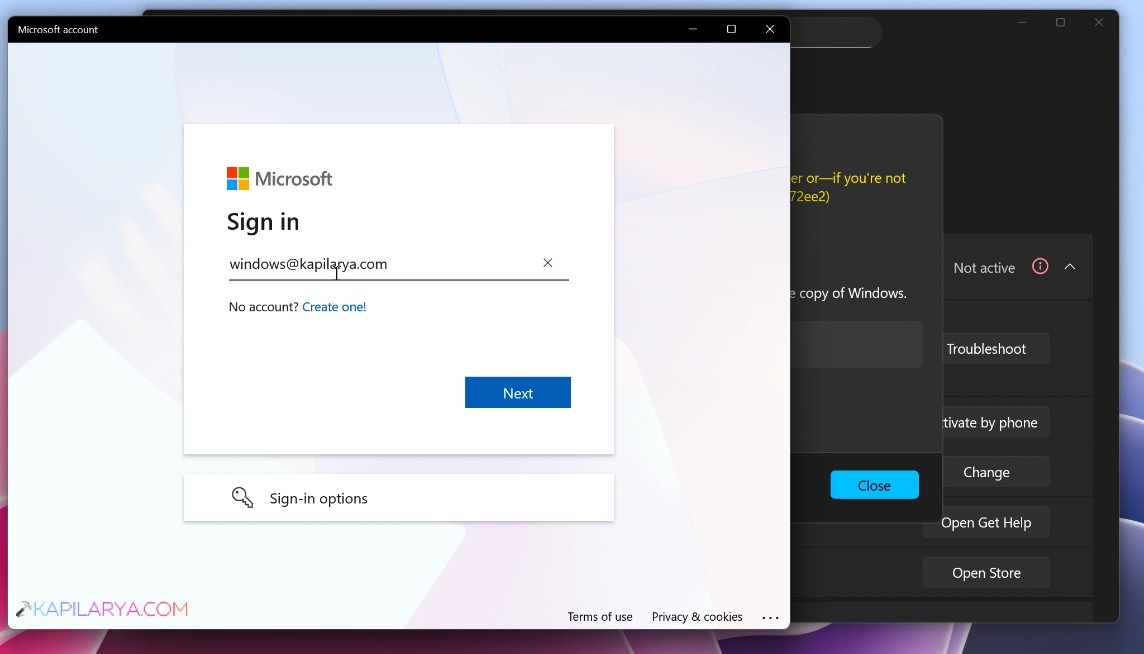Follow the Create one! link
This screenshot has width=1144, height=654.
click(x=334, y=306)
